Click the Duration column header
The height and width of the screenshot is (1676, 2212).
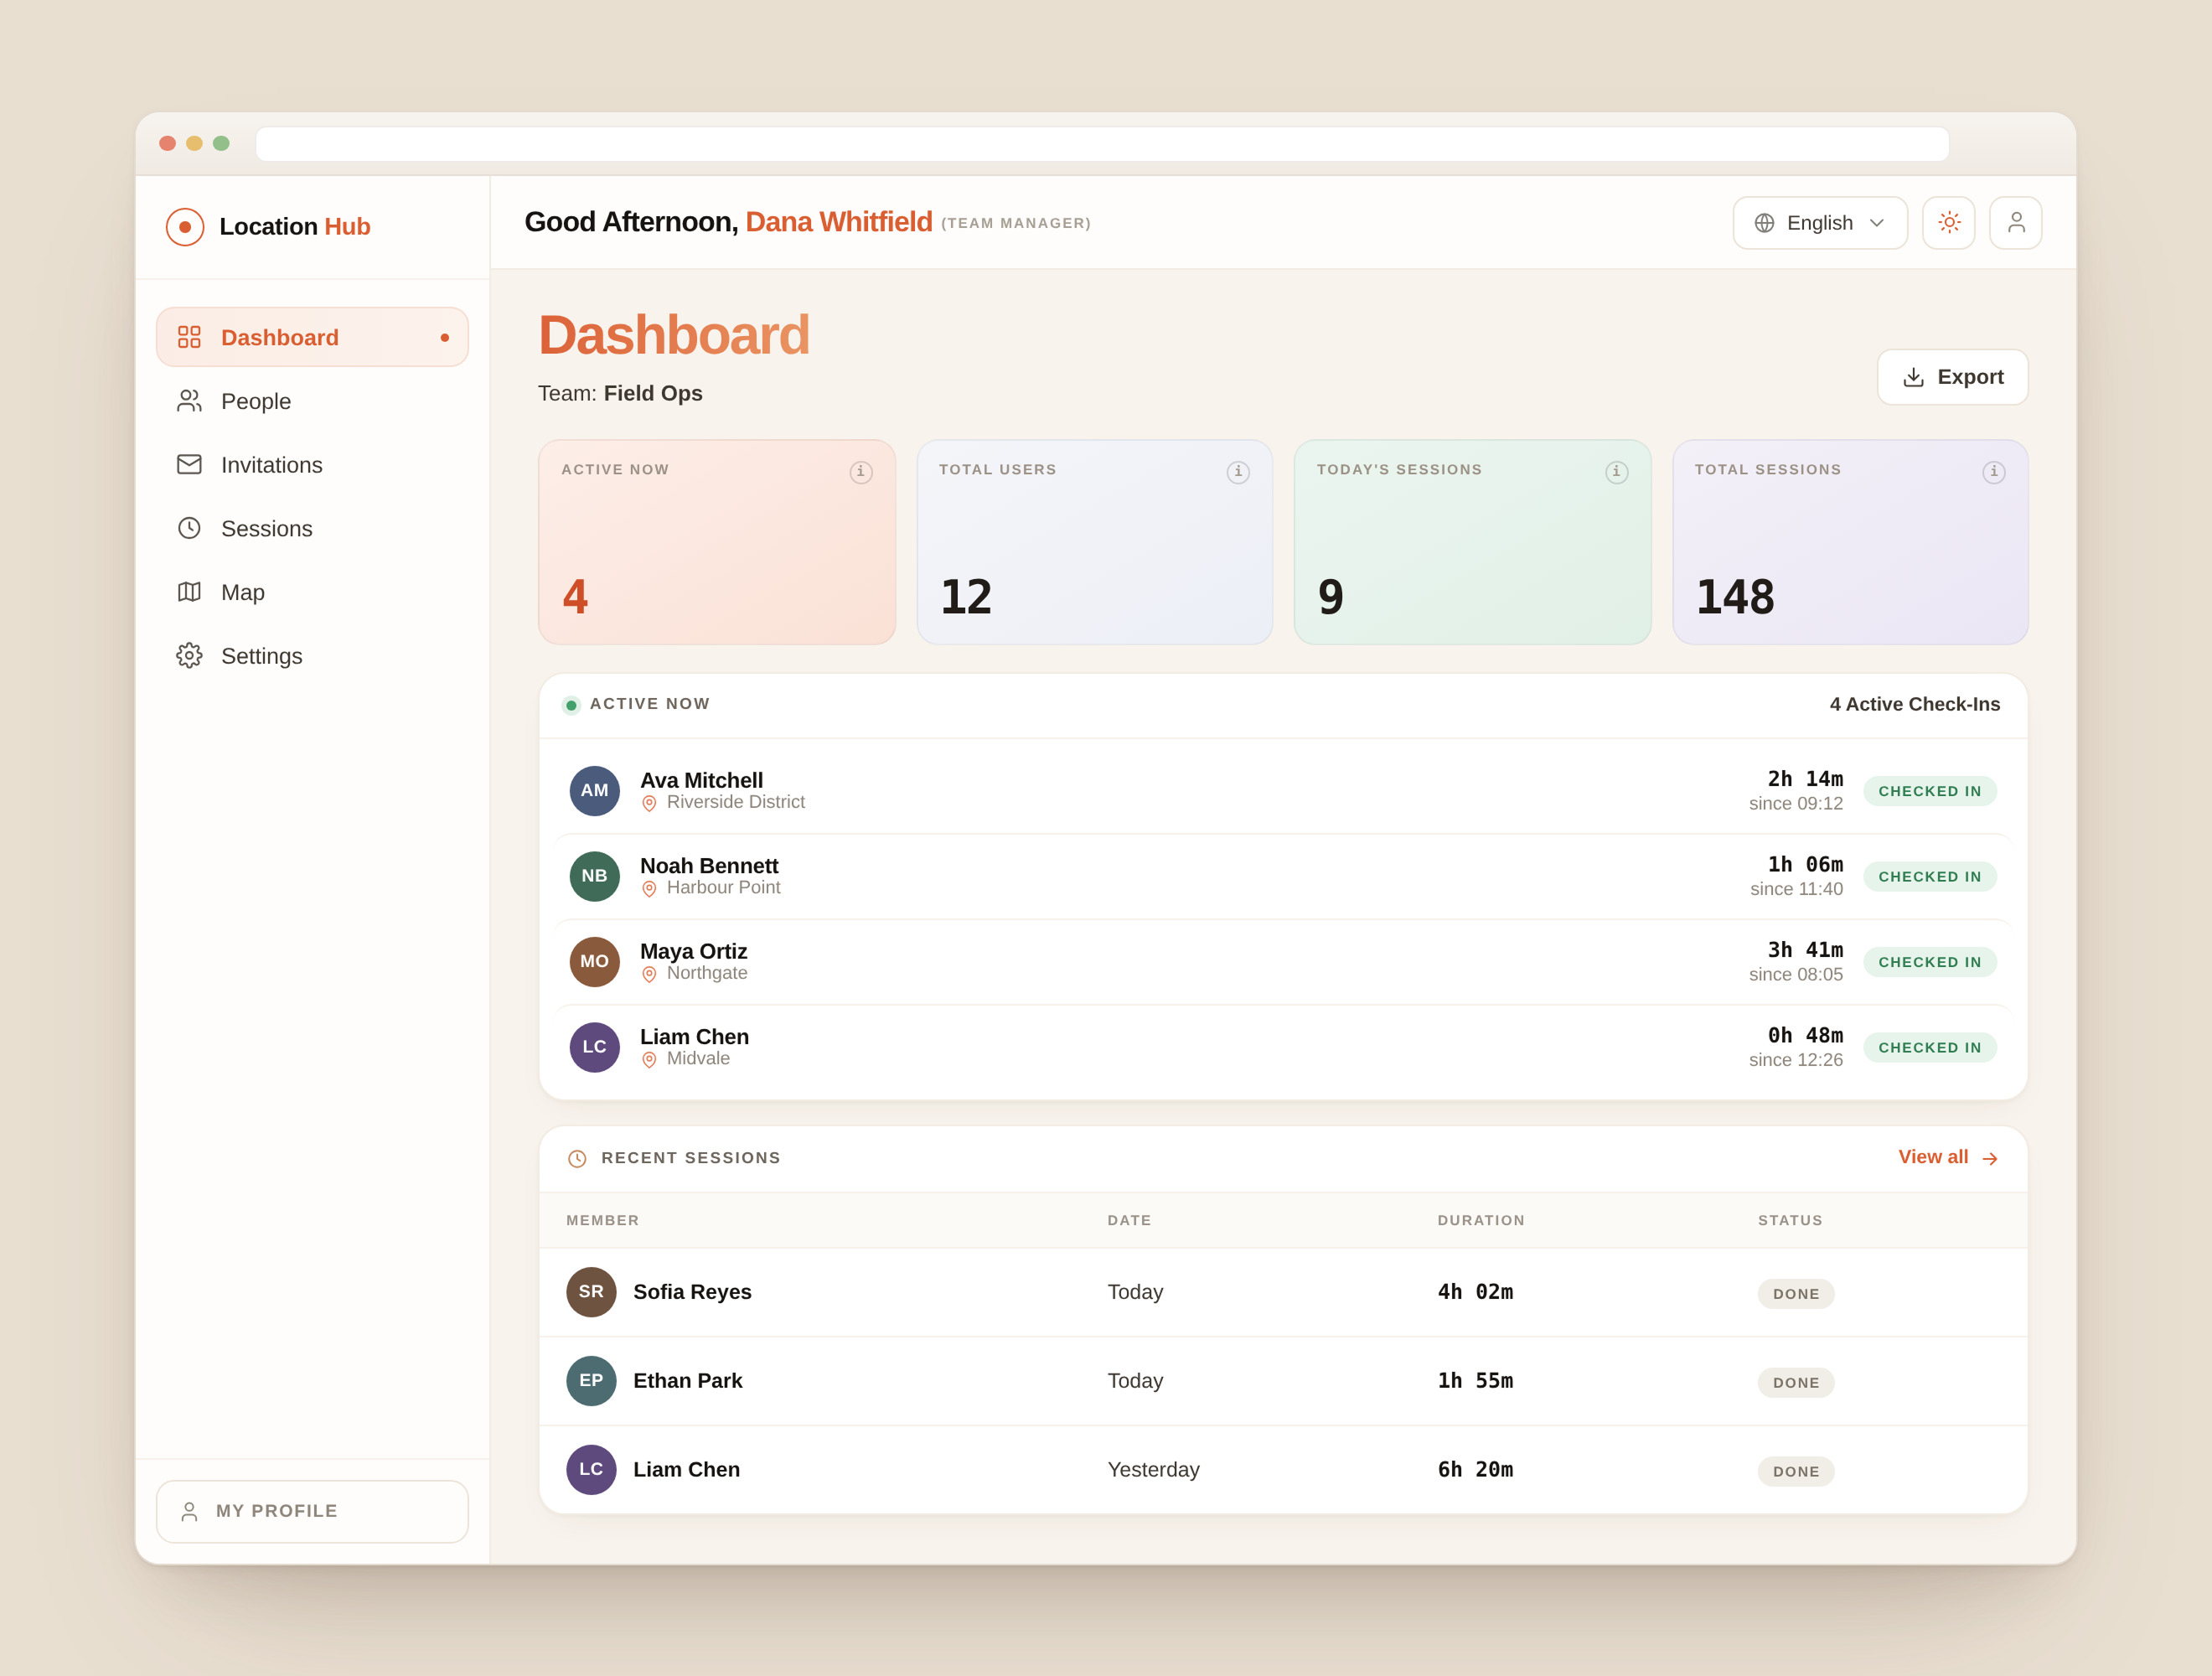pos(1481,1220)
